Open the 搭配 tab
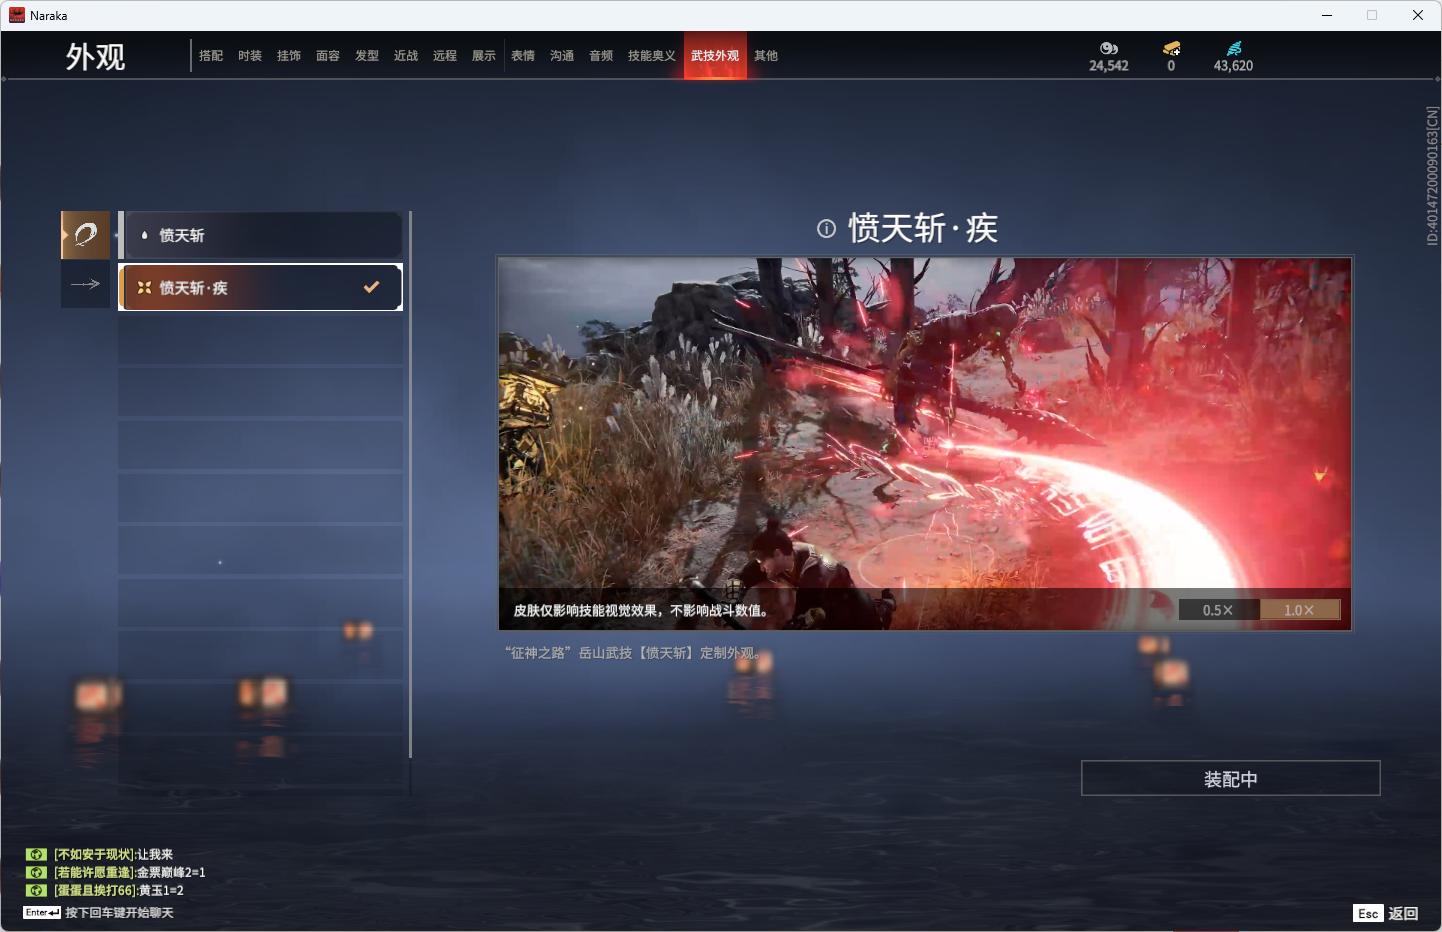Screen dimensions: 1442x932 click(211, 56)
